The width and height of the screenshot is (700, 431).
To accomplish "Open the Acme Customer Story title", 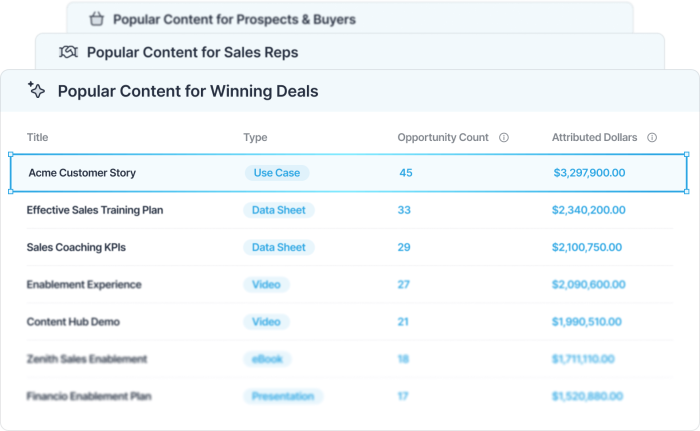I will click(82, 173).
